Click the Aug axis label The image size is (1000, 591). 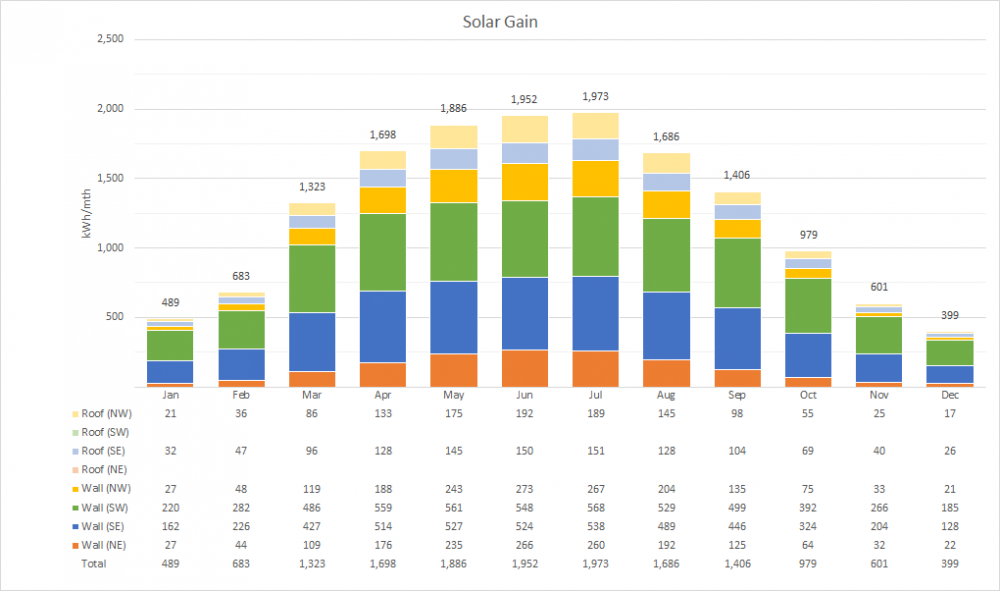pyautogui.click(x=666, y=395)
